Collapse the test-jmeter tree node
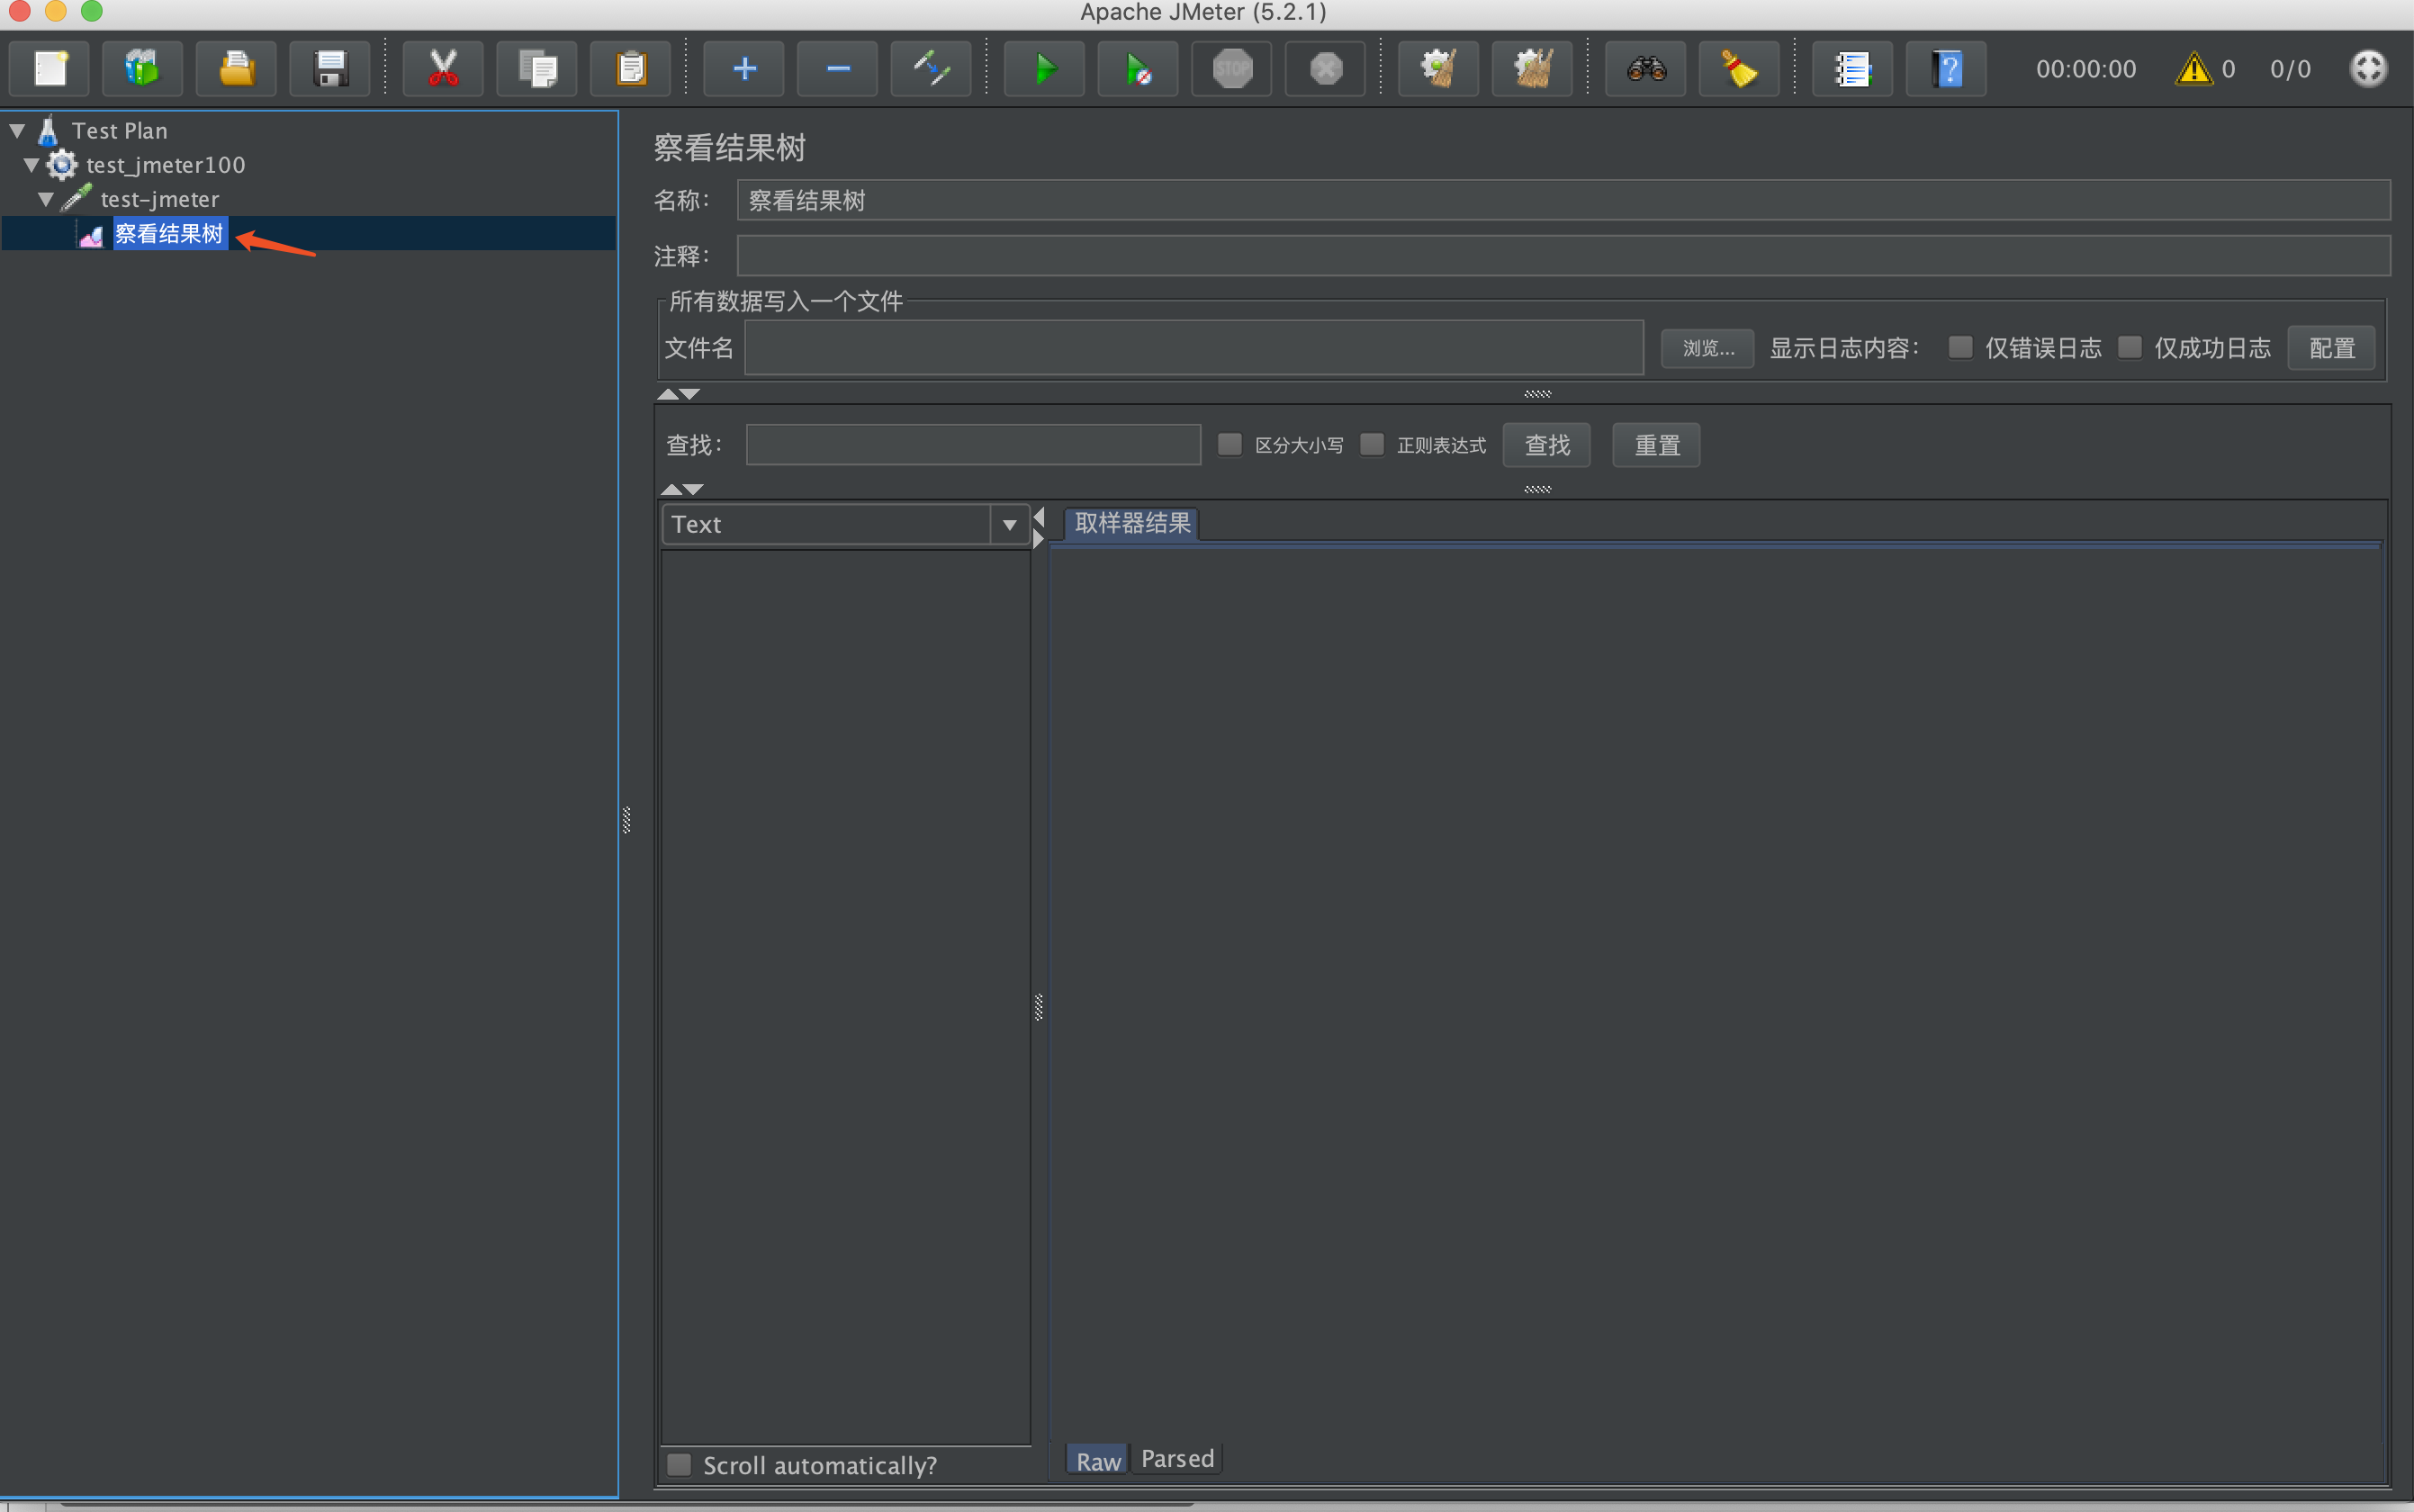 [x=45, y=199]
